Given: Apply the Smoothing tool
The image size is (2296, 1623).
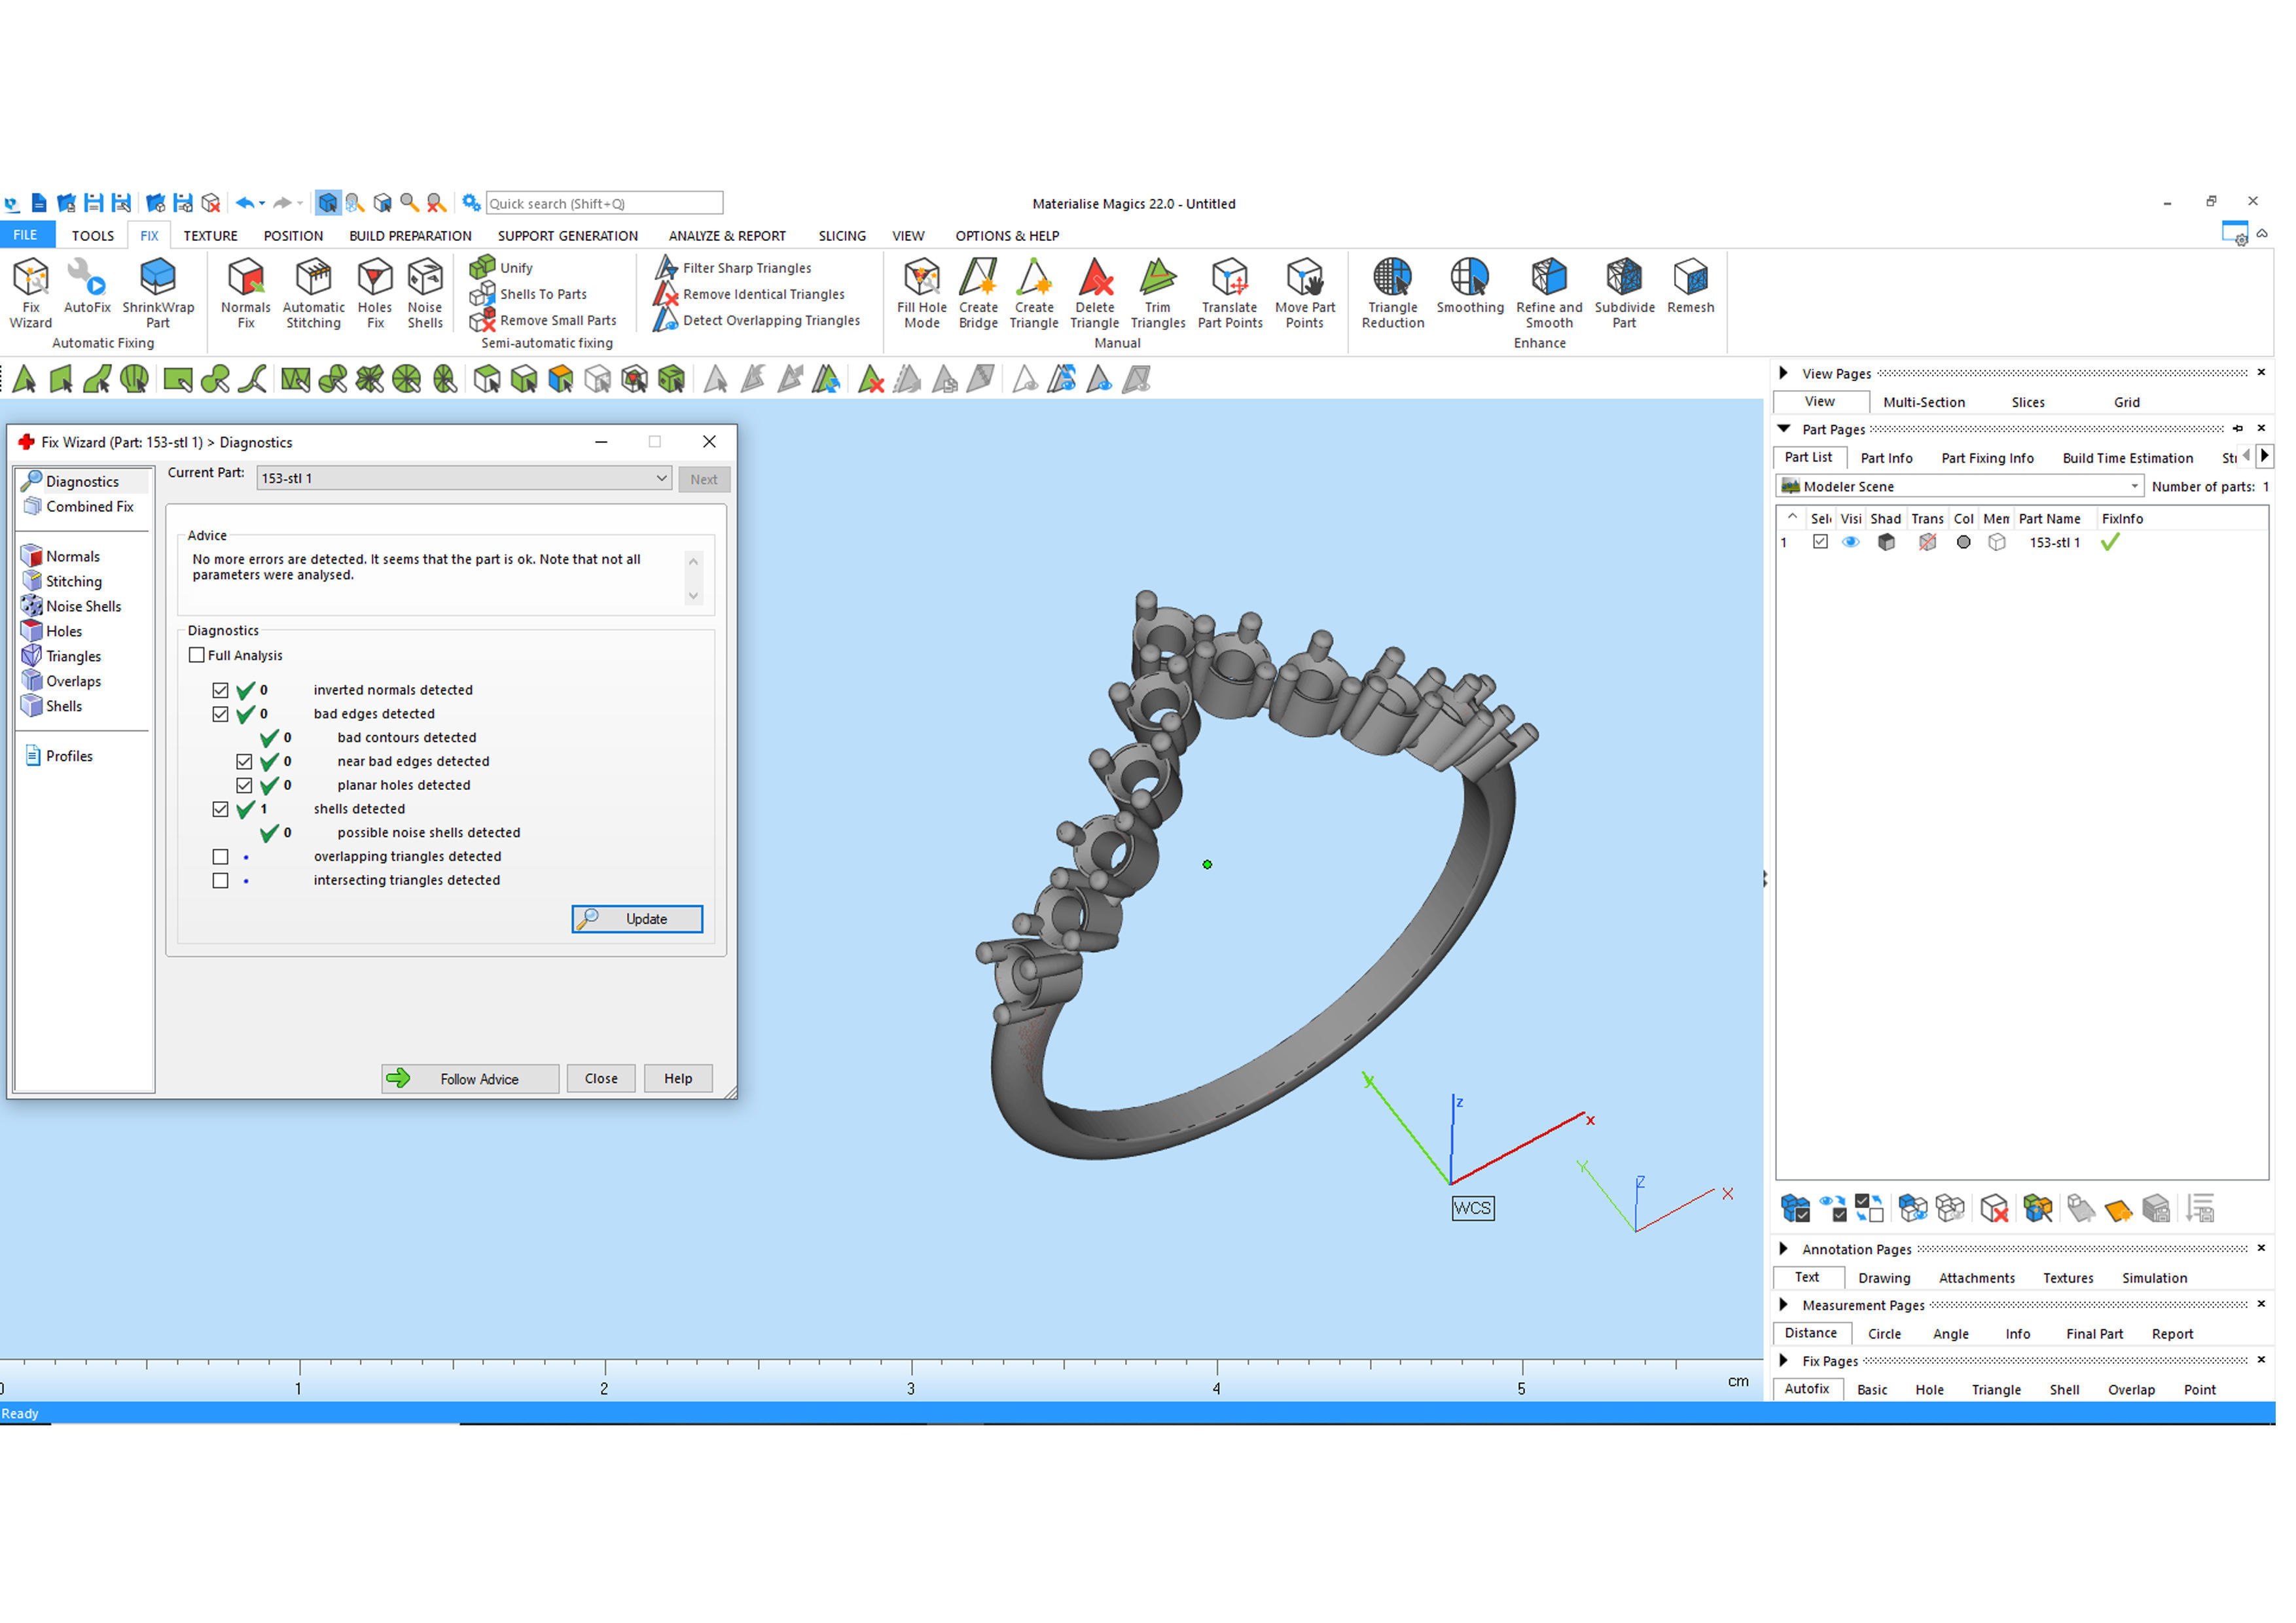Looking at the screenshot, I should 1470,287.
